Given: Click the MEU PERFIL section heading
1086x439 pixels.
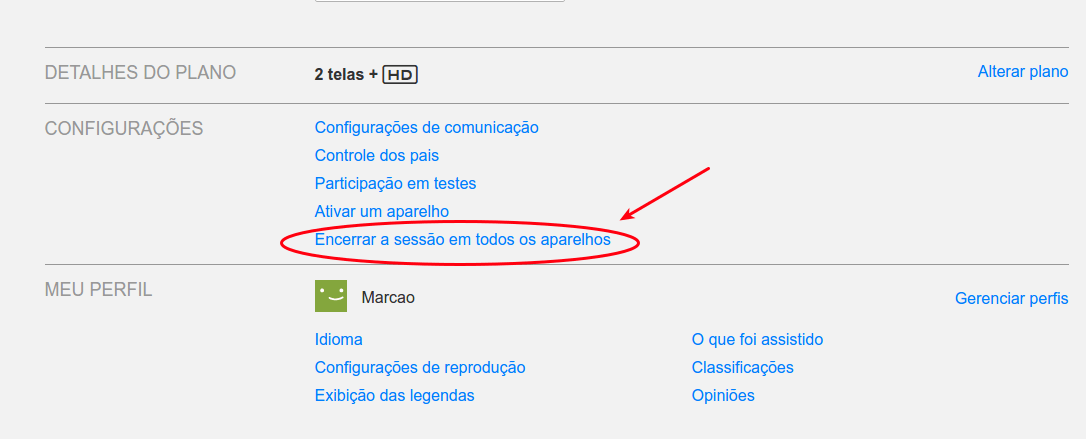Looking at the screenshot, I should pyautogui.click(x=98, y=289).
